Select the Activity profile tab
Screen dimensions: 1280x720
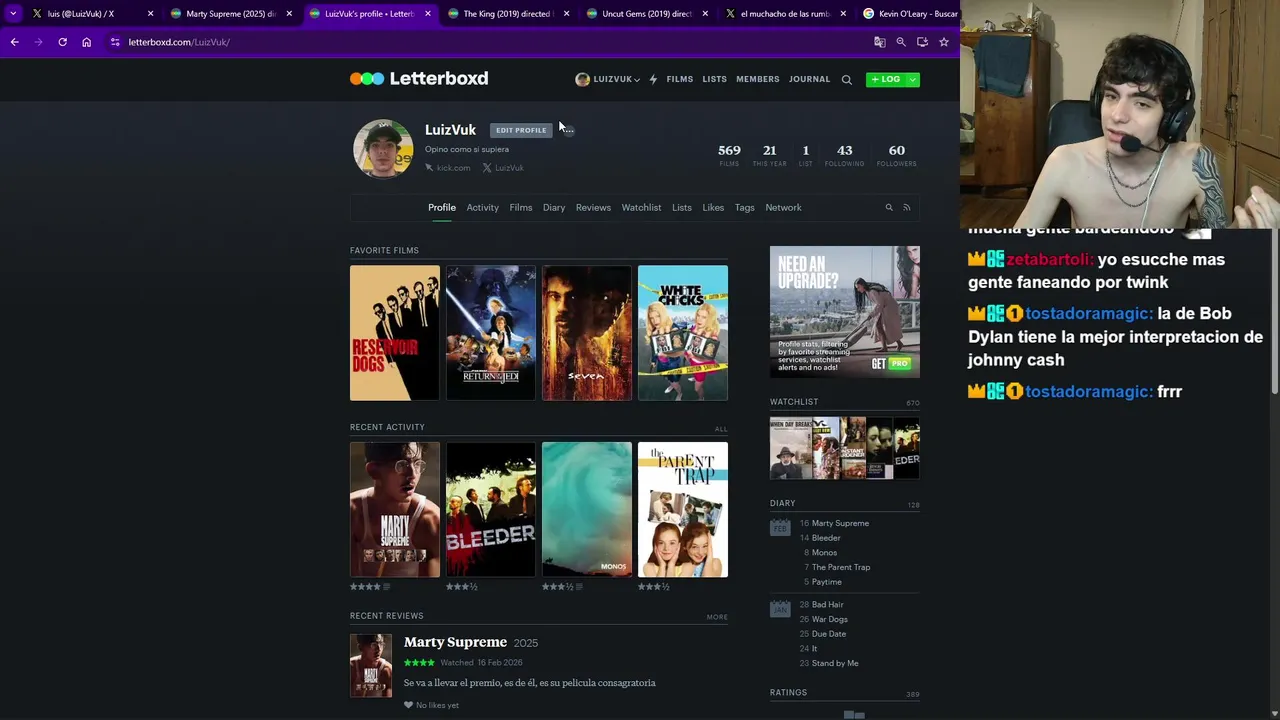[x=482, y=207]
